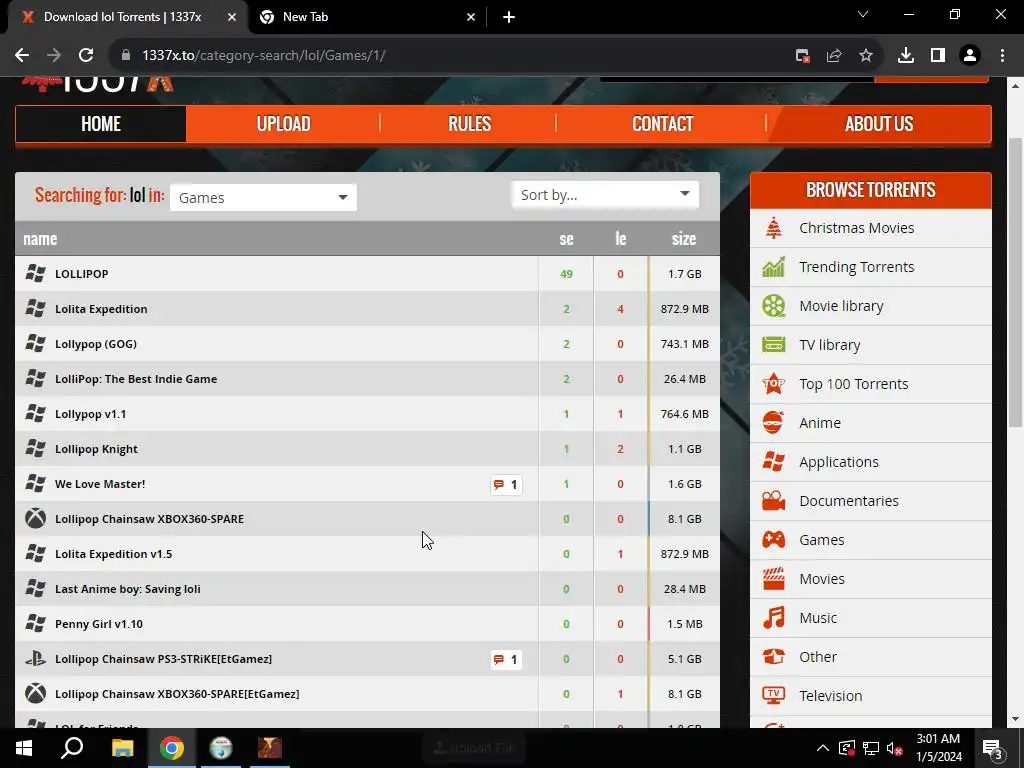Open the comment bubble on We Love Master!
Viewport: 1024px width, 768px height.
pyautogui.click(x=506, y=485)
